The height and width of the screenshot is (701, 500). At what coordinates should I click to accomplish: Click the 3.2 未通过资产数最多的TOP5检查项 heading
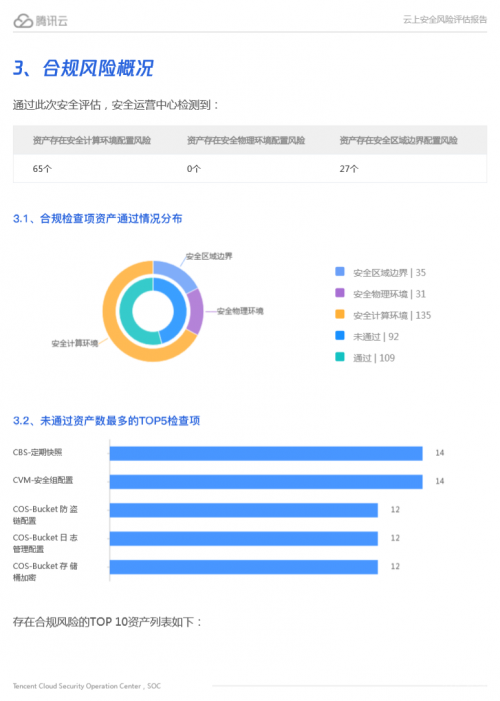click(106, 421)
